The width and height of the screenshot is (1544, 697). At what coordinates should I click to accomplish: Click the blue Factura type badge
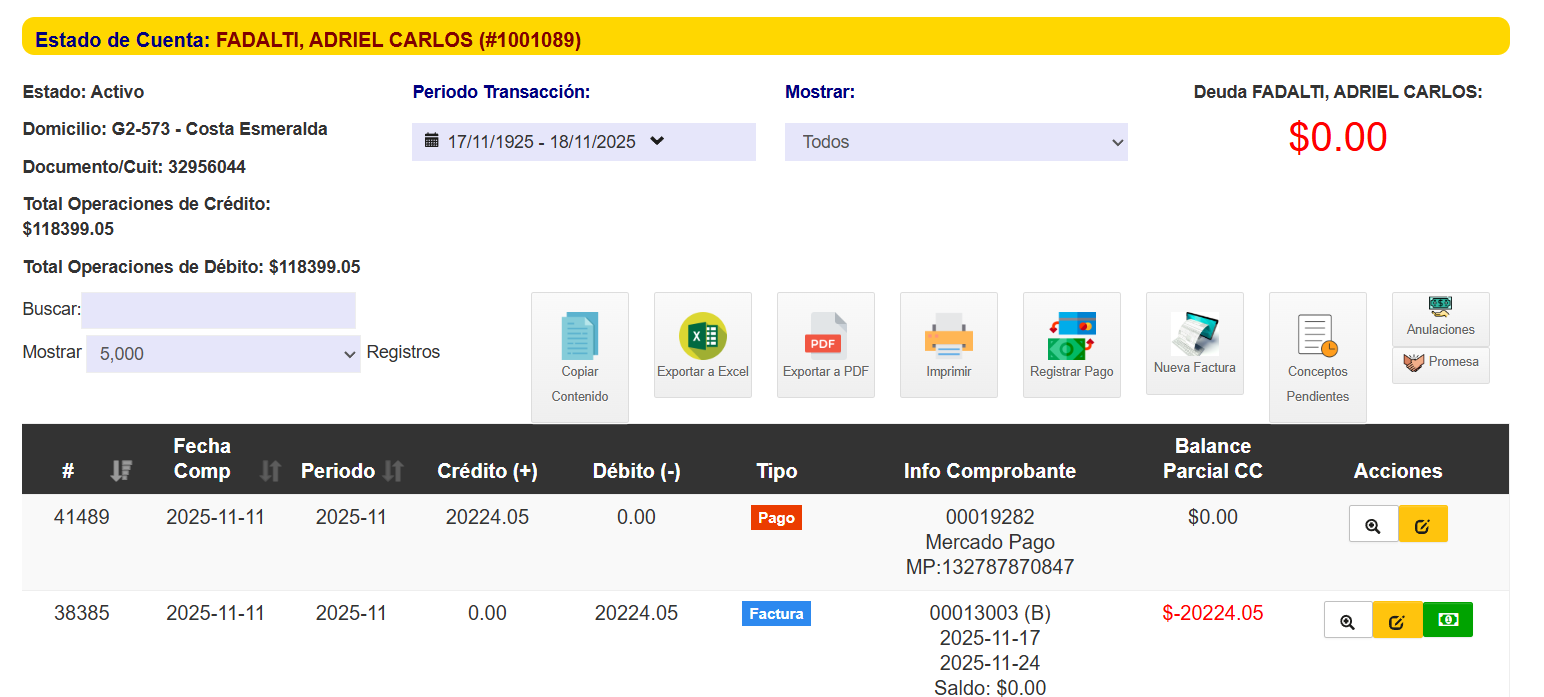pos(776,614)
